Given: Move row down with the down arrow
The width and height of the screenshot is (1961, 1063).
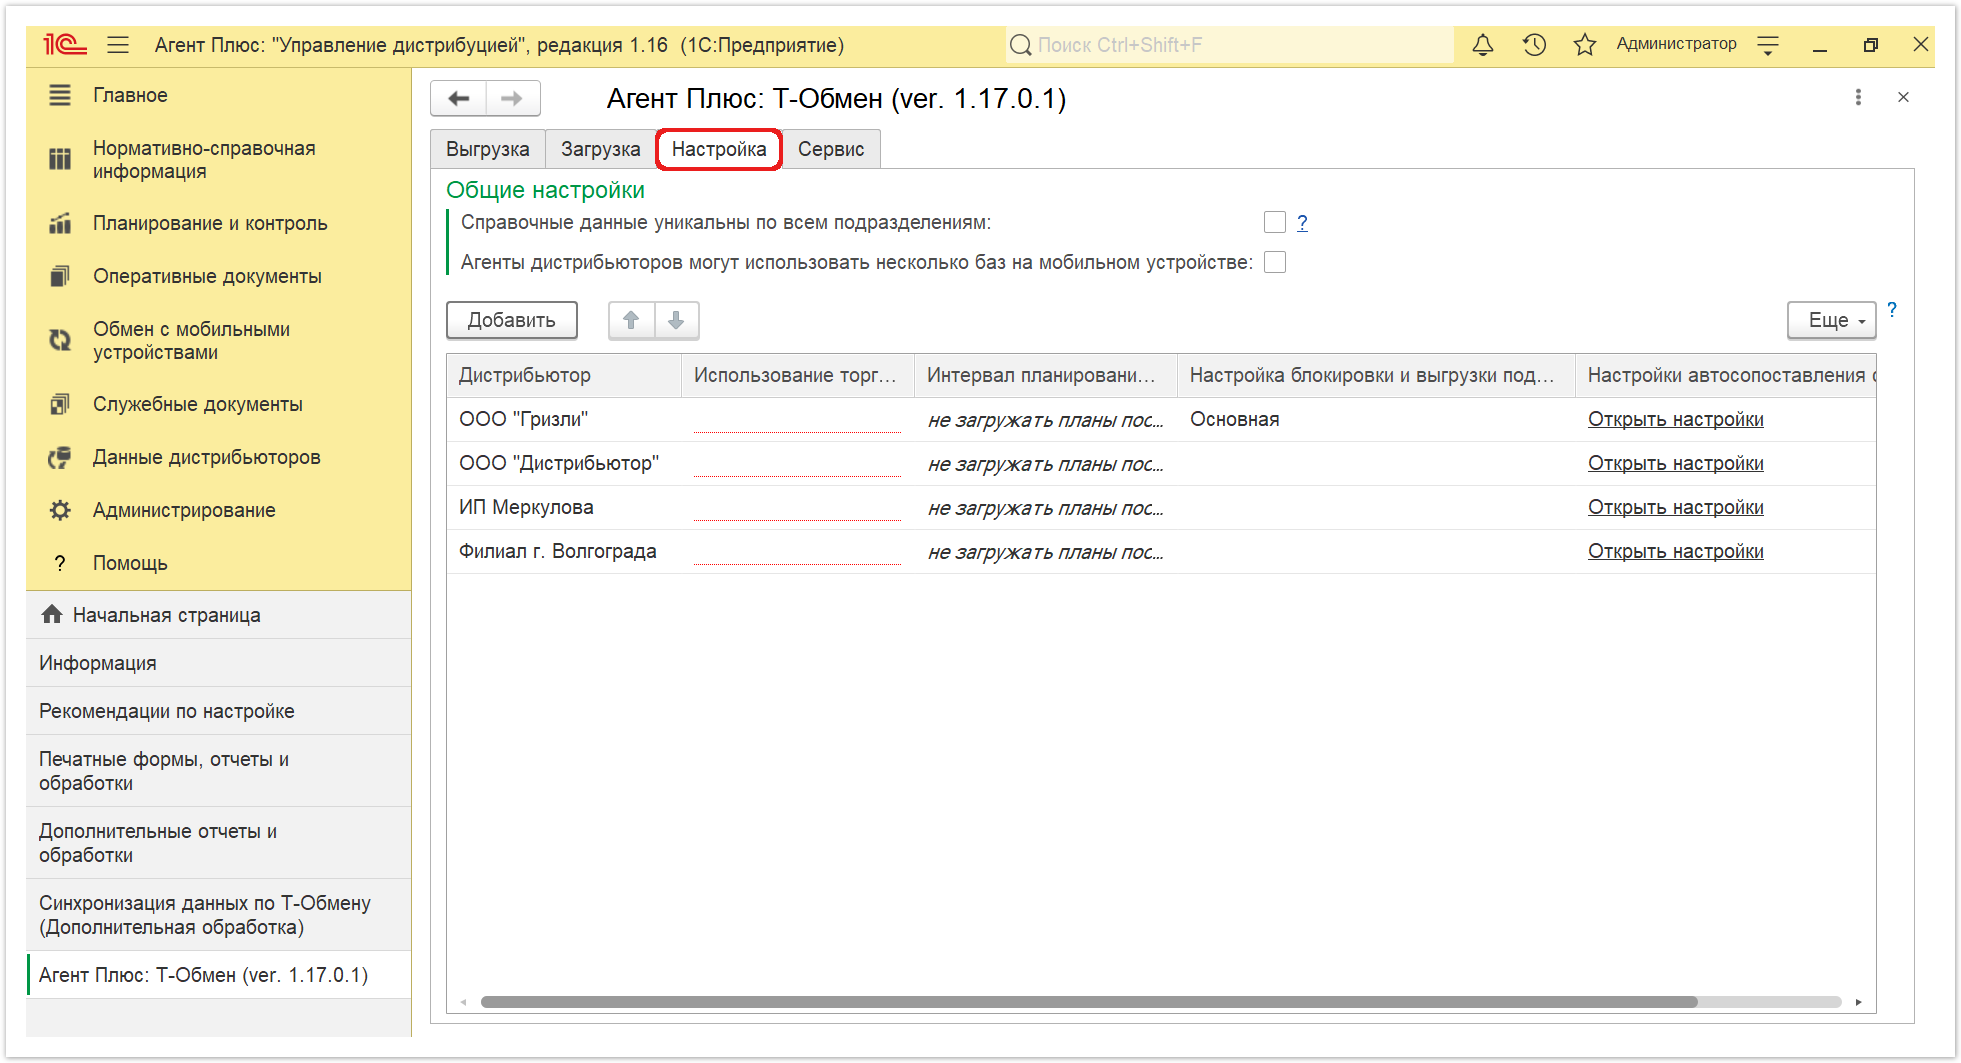Looking at the screenshot, I should [x=676, y=320].
